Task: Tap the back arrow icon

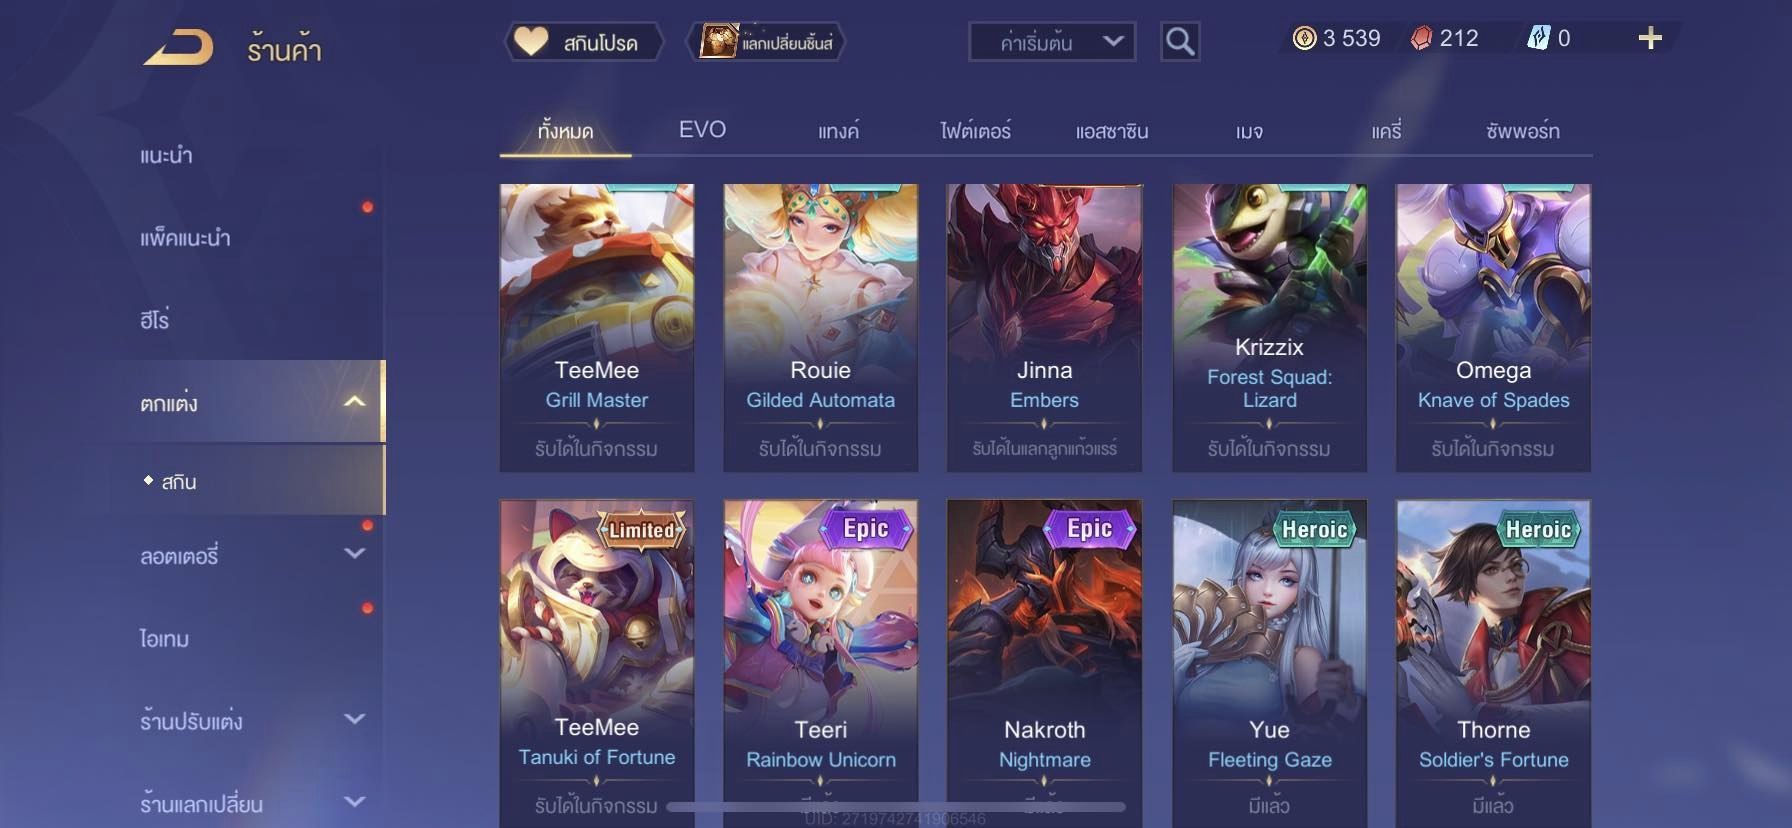Action: (x=178, y=47)
